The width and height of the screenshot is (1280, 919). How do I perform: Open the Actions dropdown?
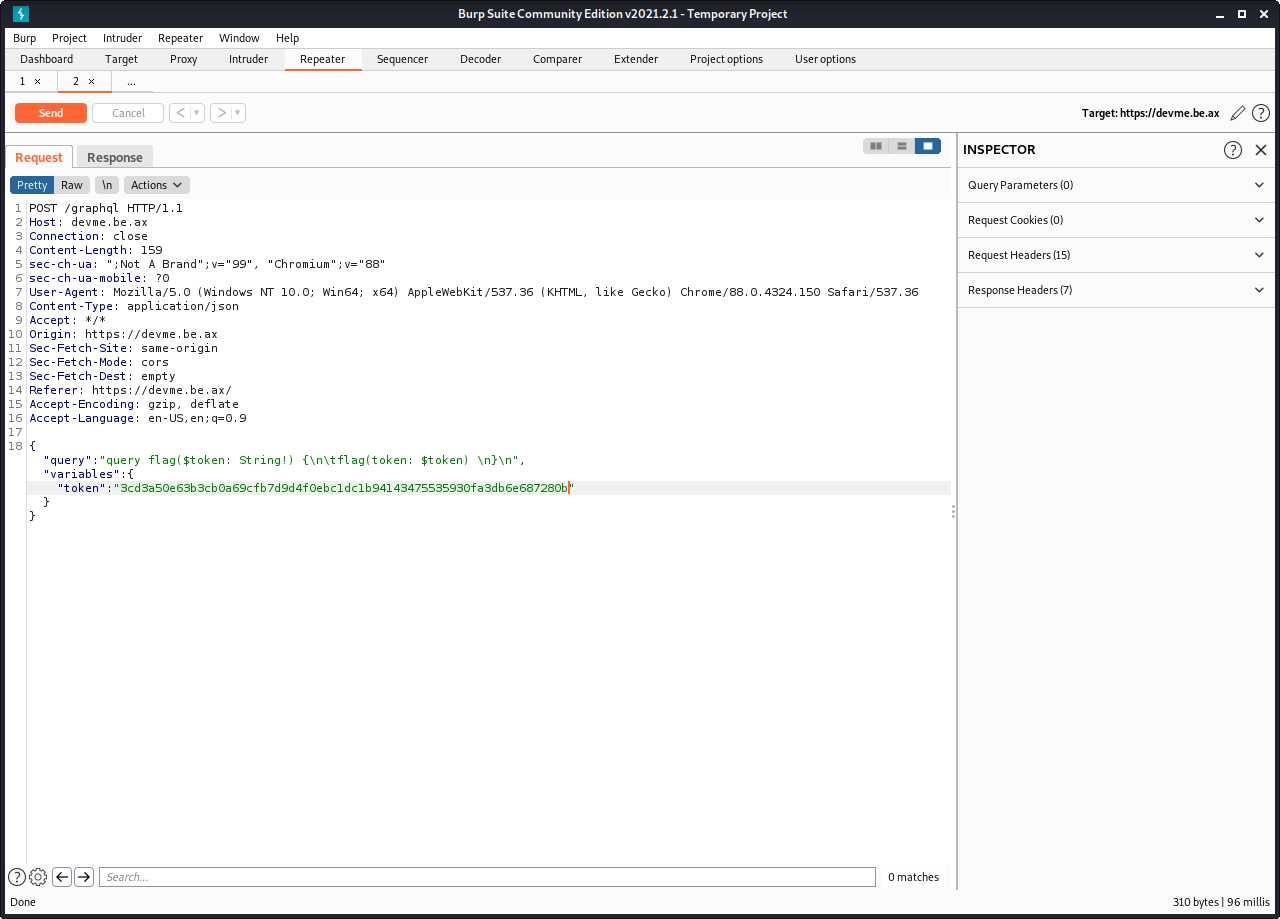coord(157,185)
